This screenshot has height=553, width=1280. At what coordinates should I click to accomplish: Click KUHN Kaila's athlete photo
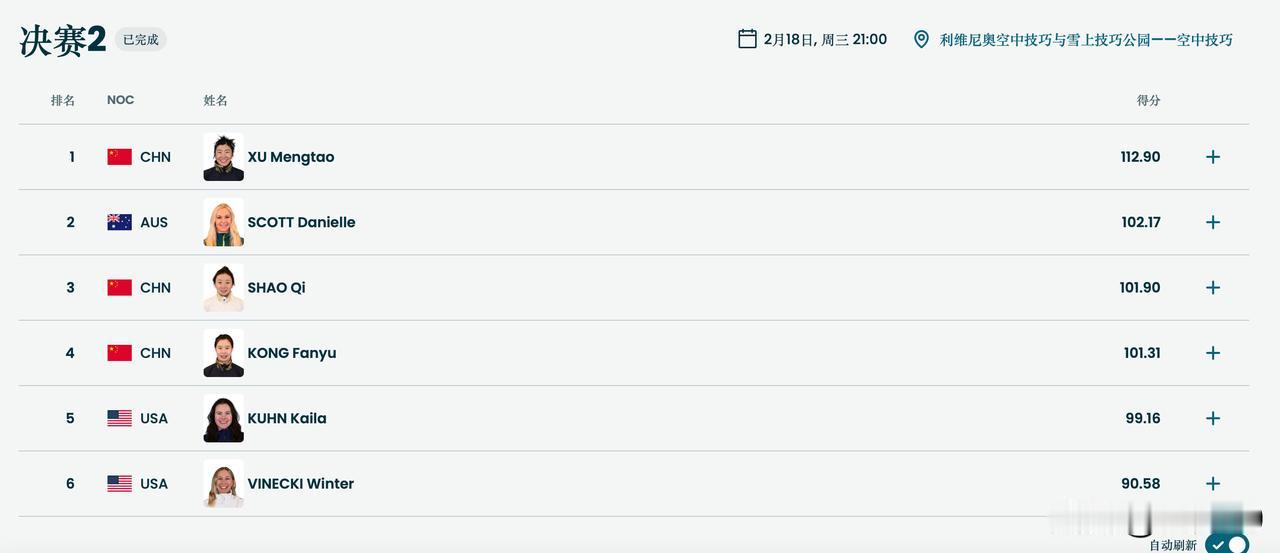(x=223, y=418)
